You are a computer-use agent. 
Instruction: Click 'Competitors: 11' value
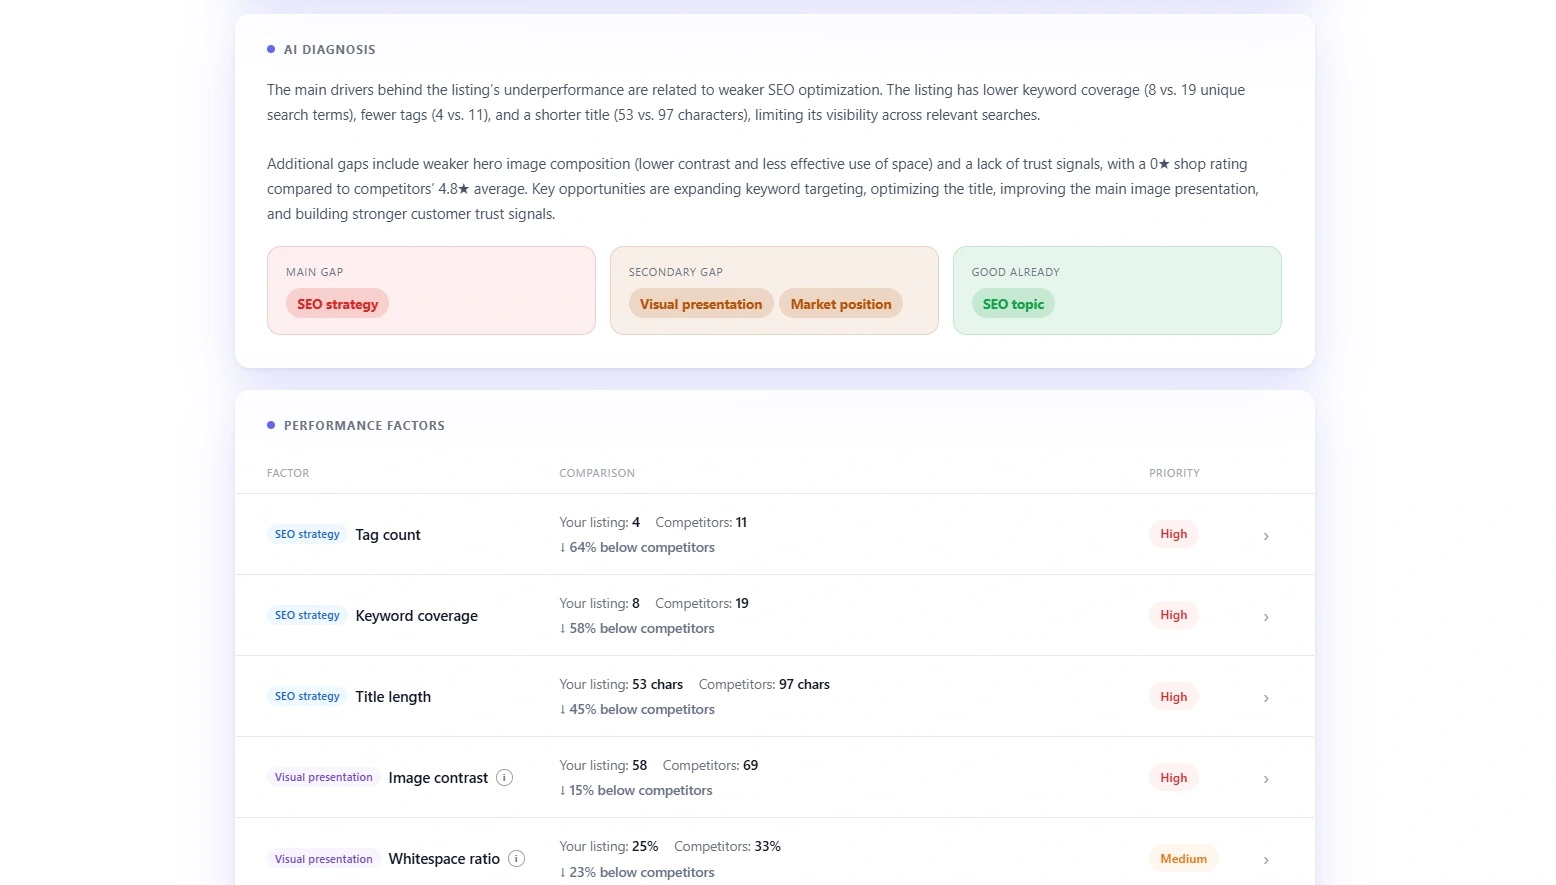(701, 522)
